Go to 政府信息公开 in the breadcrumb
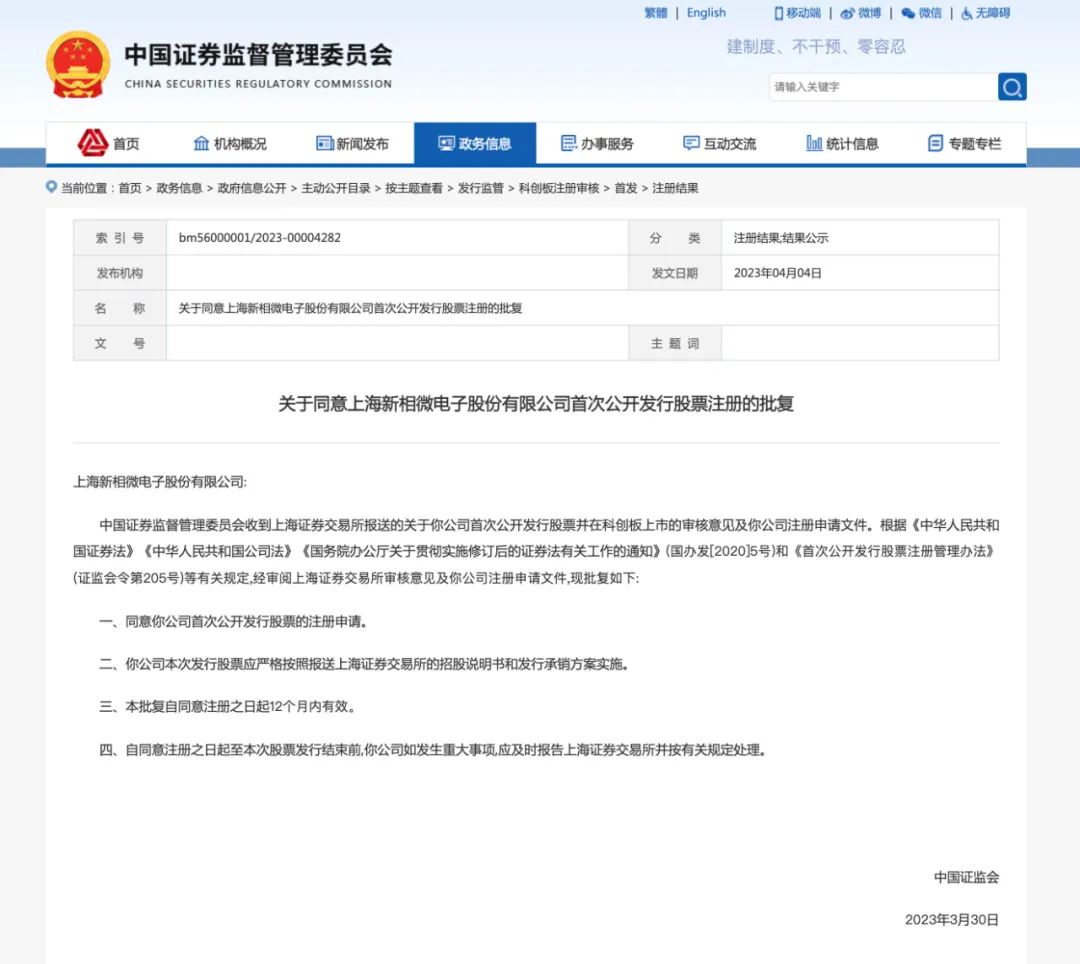Viewport: 1080px width, 964px height. (x=251, y=188)
